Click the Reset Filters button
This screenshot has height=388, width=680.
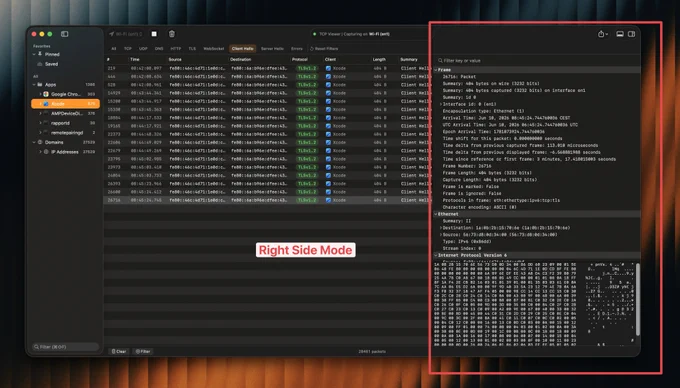[x=324, y=49]
